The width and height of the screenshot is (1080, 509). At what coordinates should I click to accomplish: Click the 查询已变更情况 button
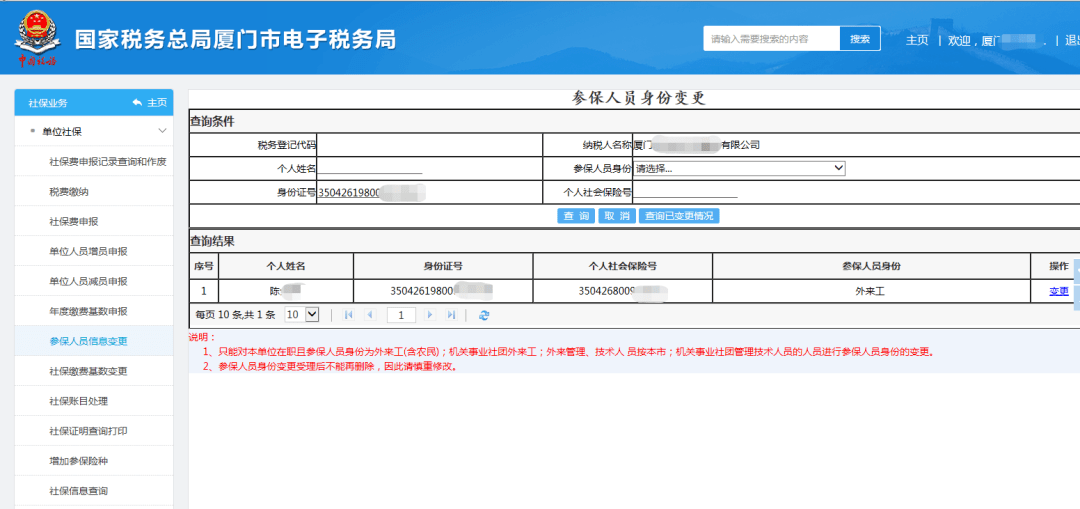coord(679,216)
